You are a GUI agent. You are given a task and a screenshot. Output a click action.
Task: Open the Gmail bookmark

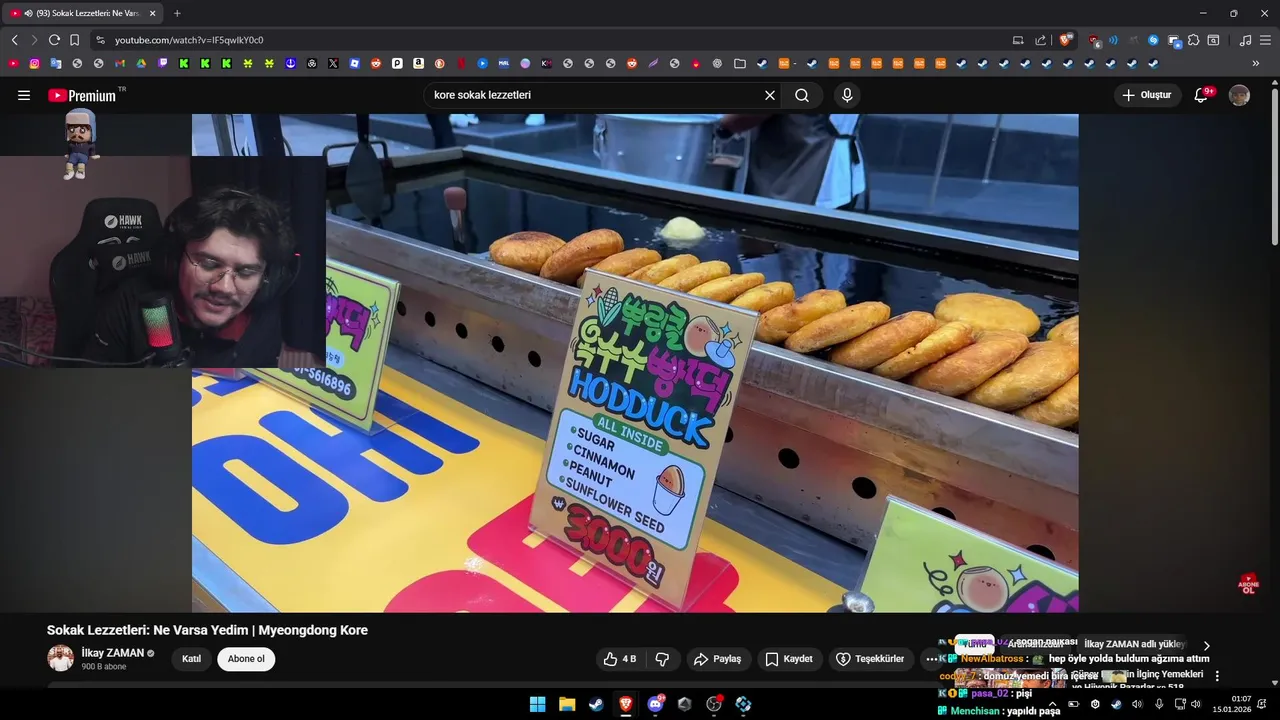[x=120, y=63]
